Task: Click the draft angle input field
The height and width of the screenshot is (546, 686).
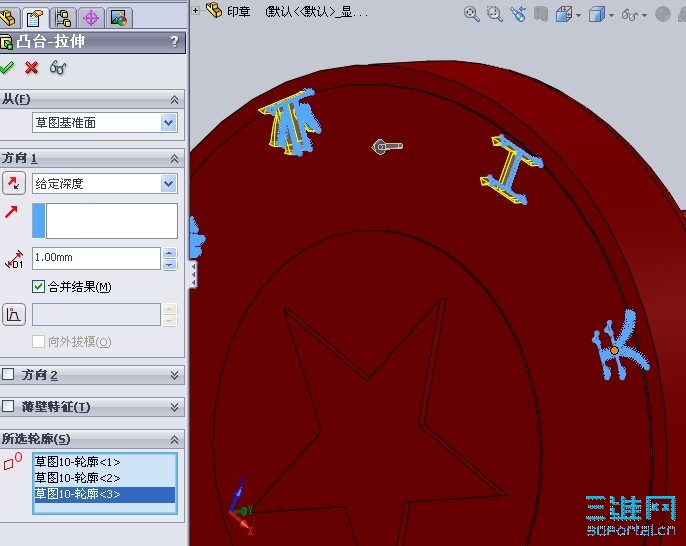Action: click(x=96, y=315)
